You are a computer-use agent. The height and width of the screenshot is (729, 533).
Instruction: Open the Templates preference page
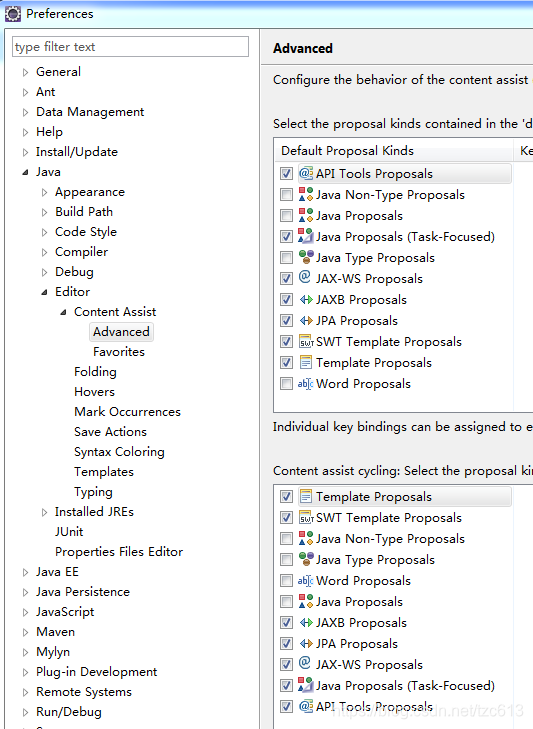coord(104,472)
